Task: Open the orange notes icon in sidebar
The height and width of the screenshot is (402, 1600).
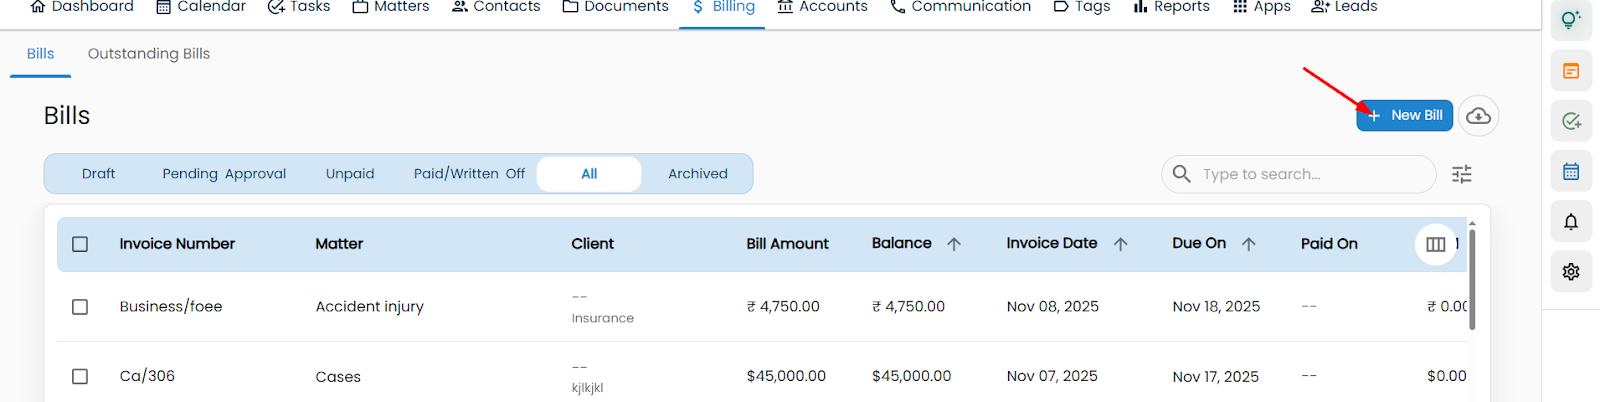Action: tap(1570, 71)
